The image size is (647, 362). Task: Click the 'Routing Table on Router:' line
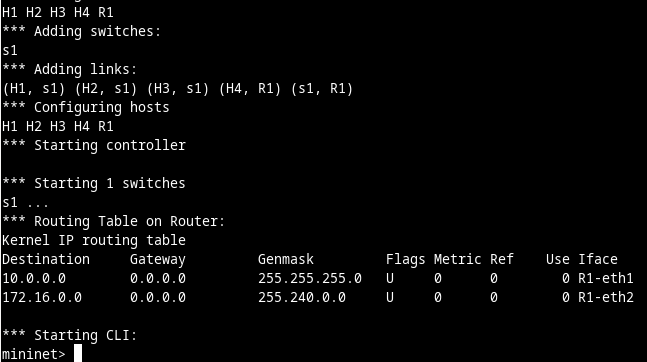(x=113, y=222)
